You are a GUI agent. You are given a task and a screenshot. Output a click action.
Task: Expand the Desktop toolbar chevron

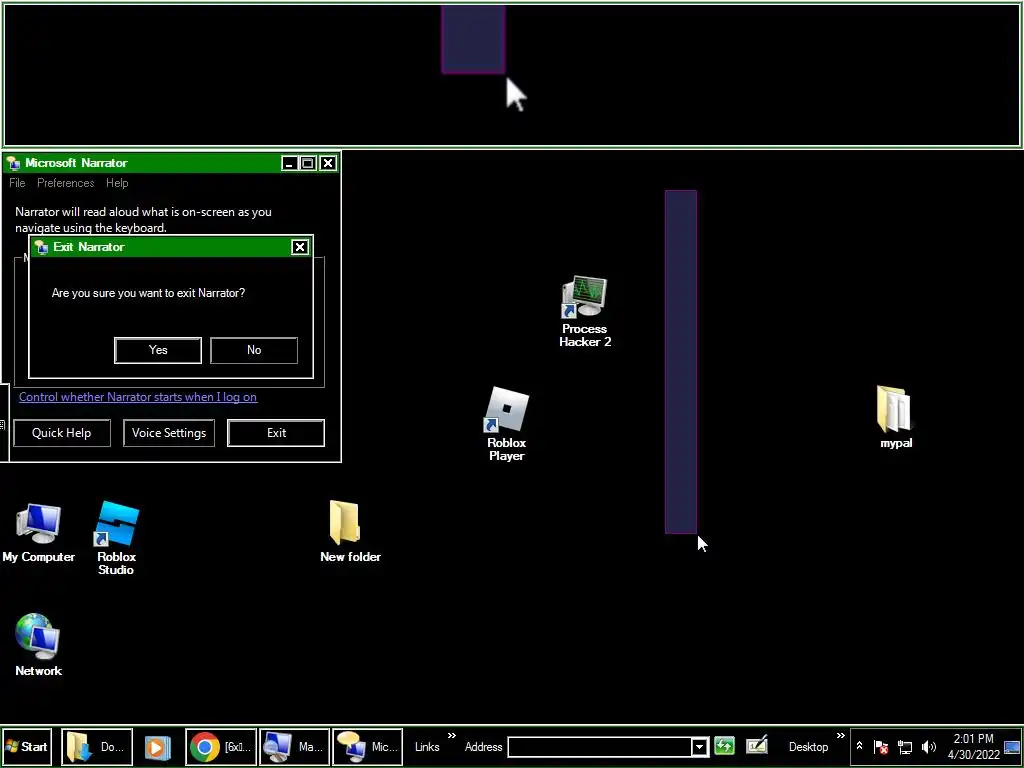840,737
